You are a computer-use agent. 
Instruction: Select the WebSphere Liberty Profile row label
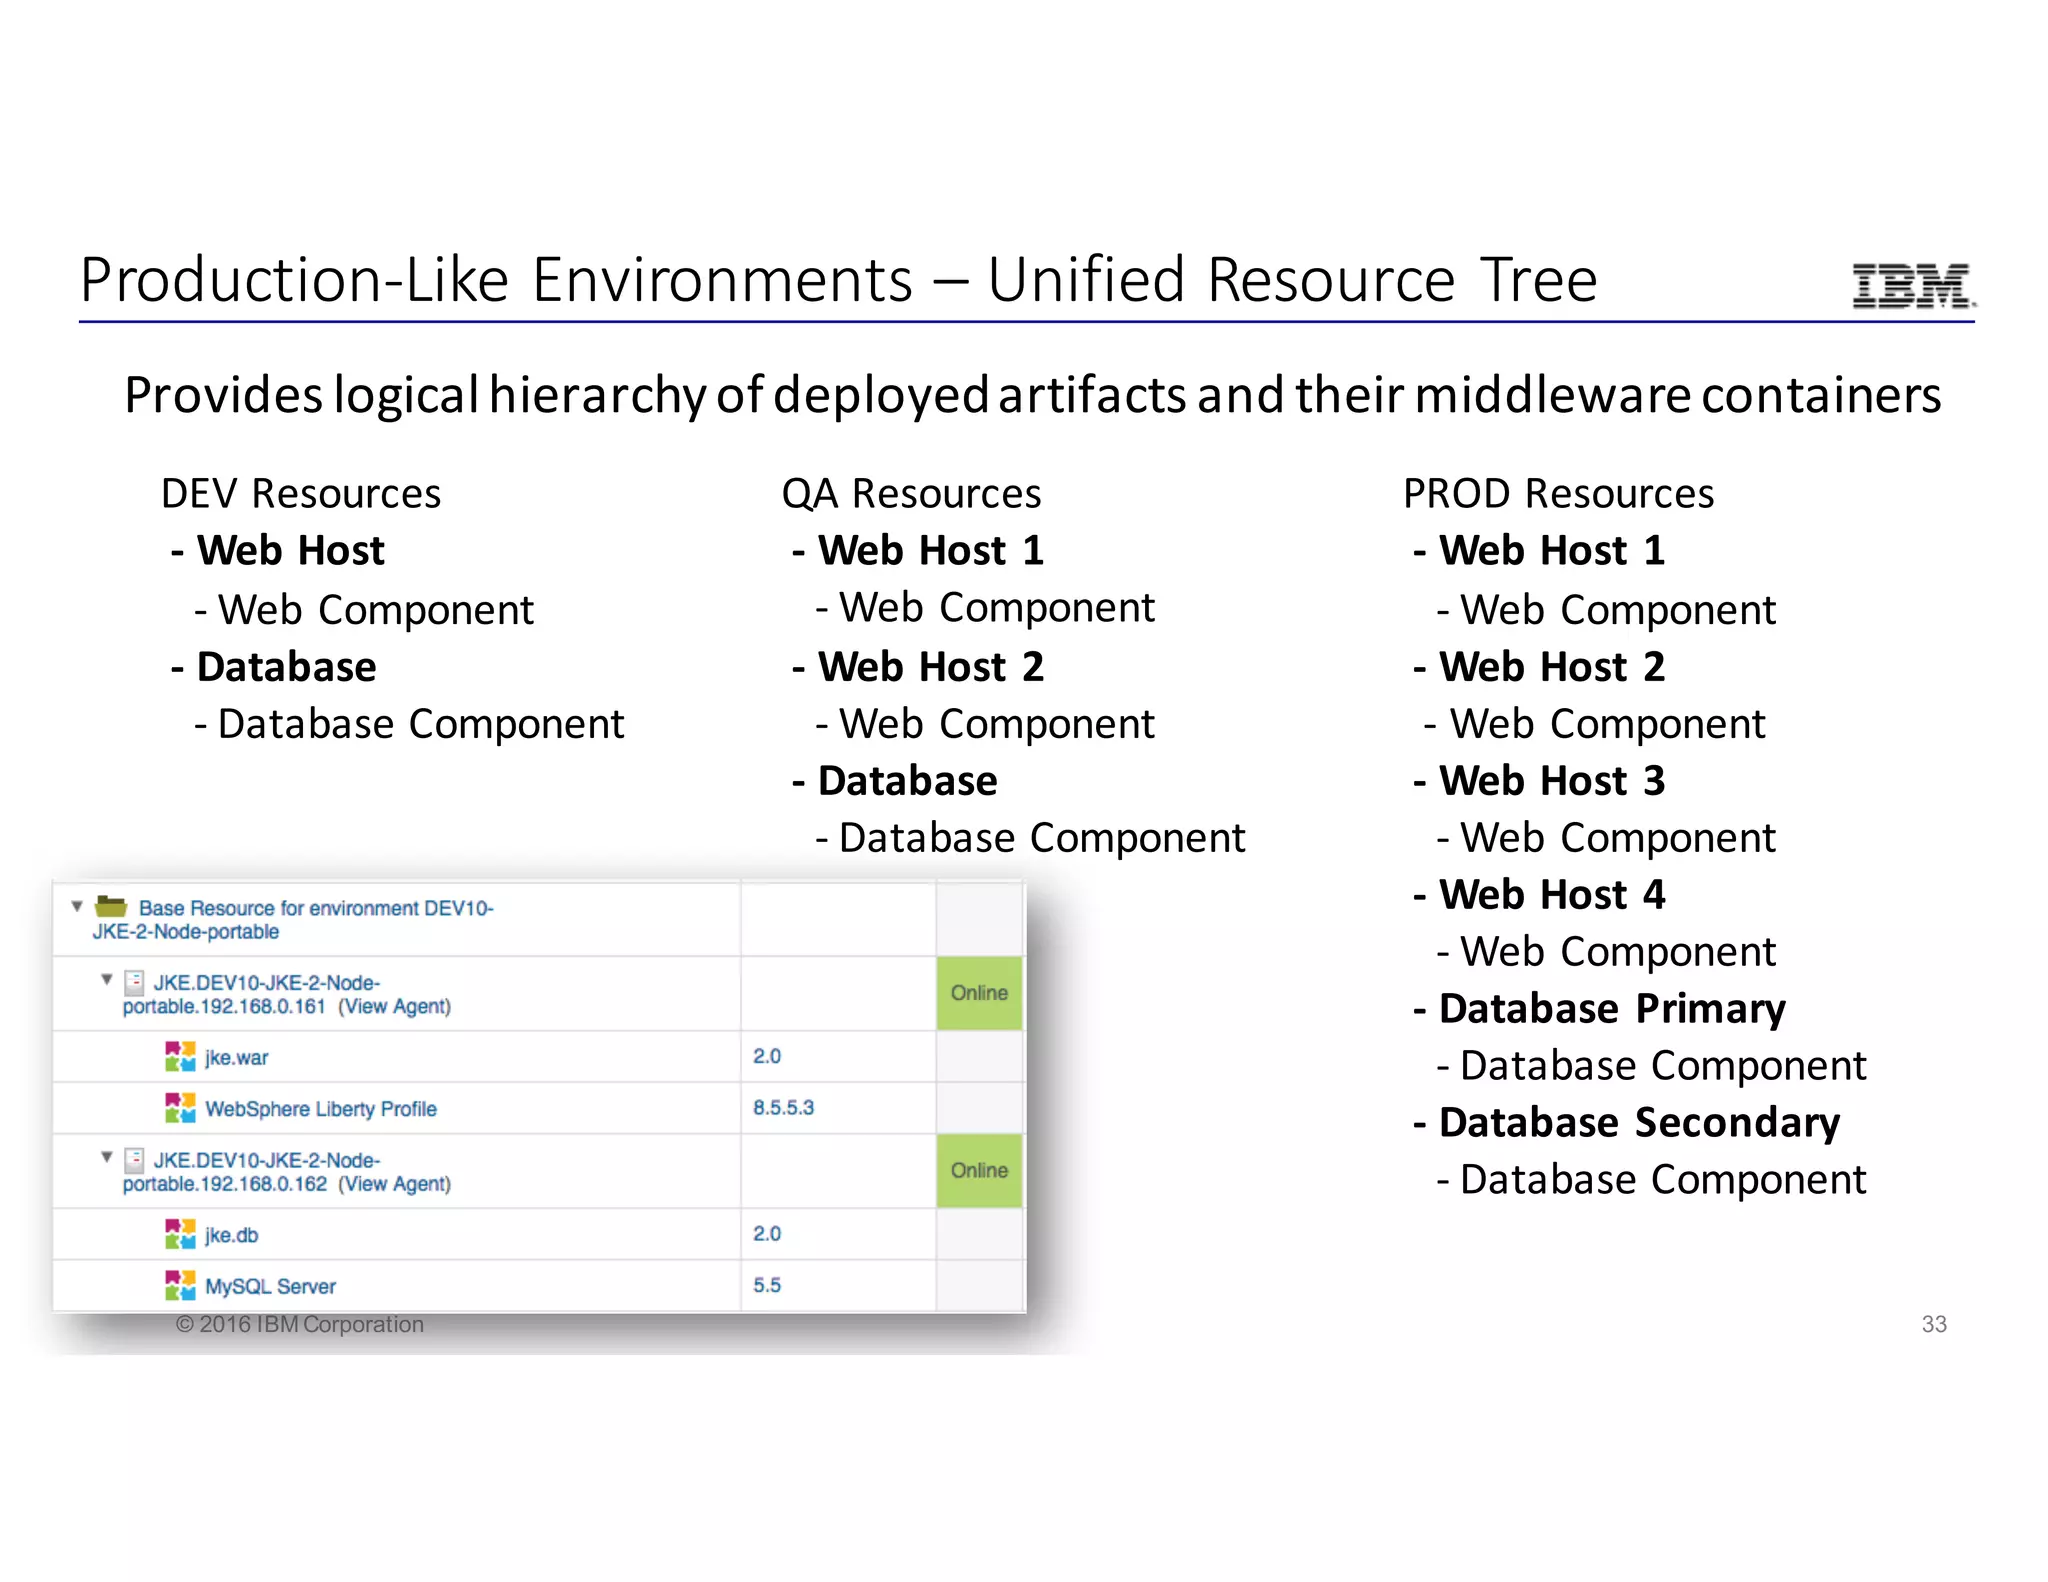coord(320,1109)
